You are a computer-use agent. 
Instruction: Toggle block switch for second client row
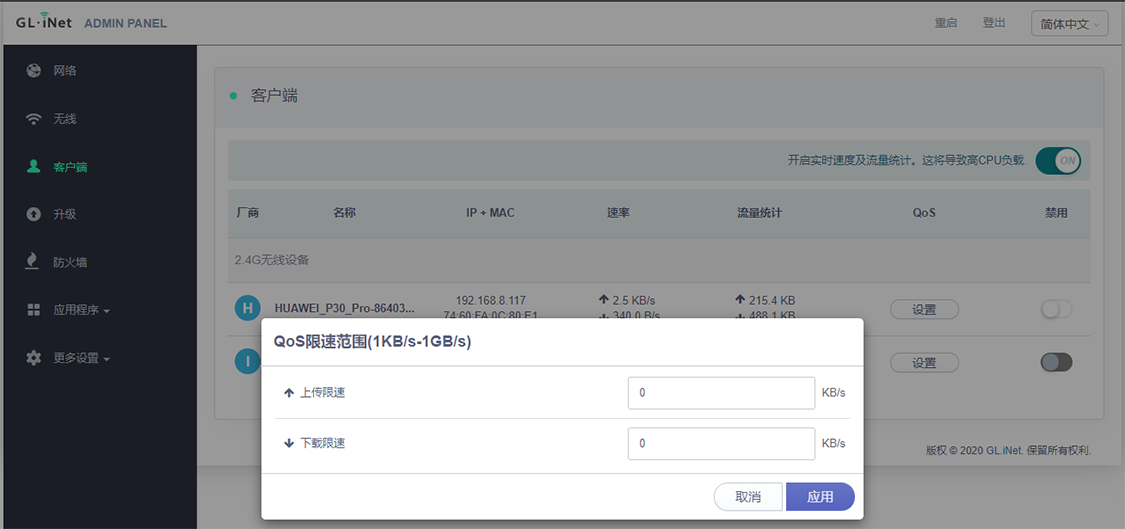1056,362
